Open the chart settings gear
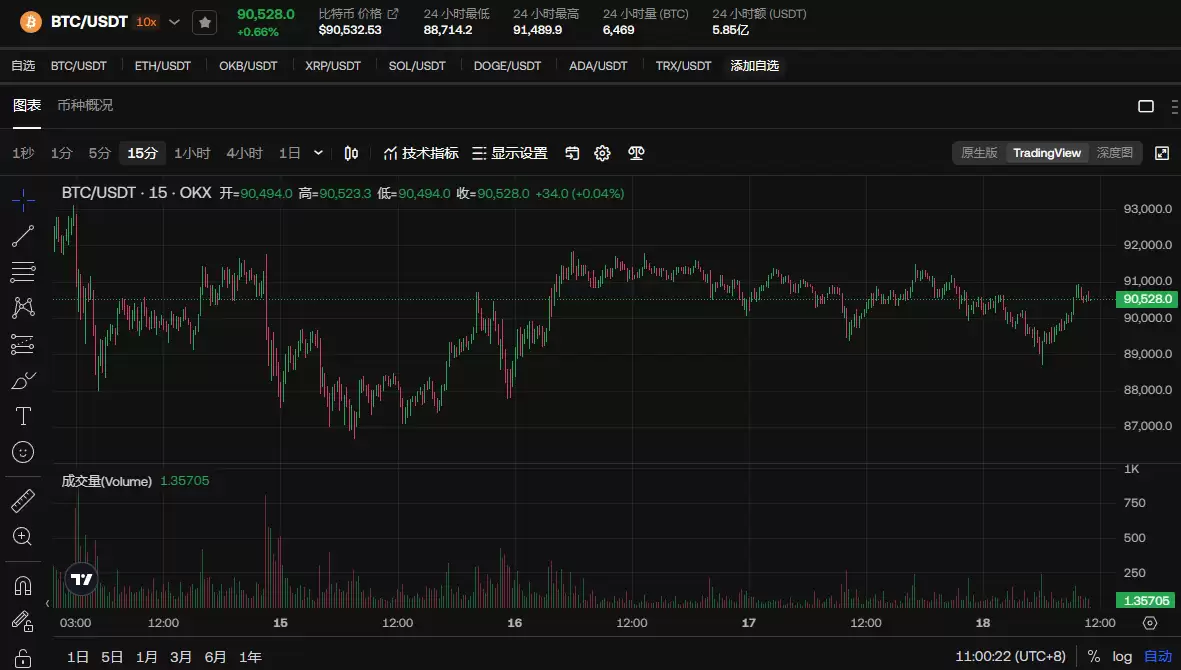1181x670 pixels. [x=602, y=153]
